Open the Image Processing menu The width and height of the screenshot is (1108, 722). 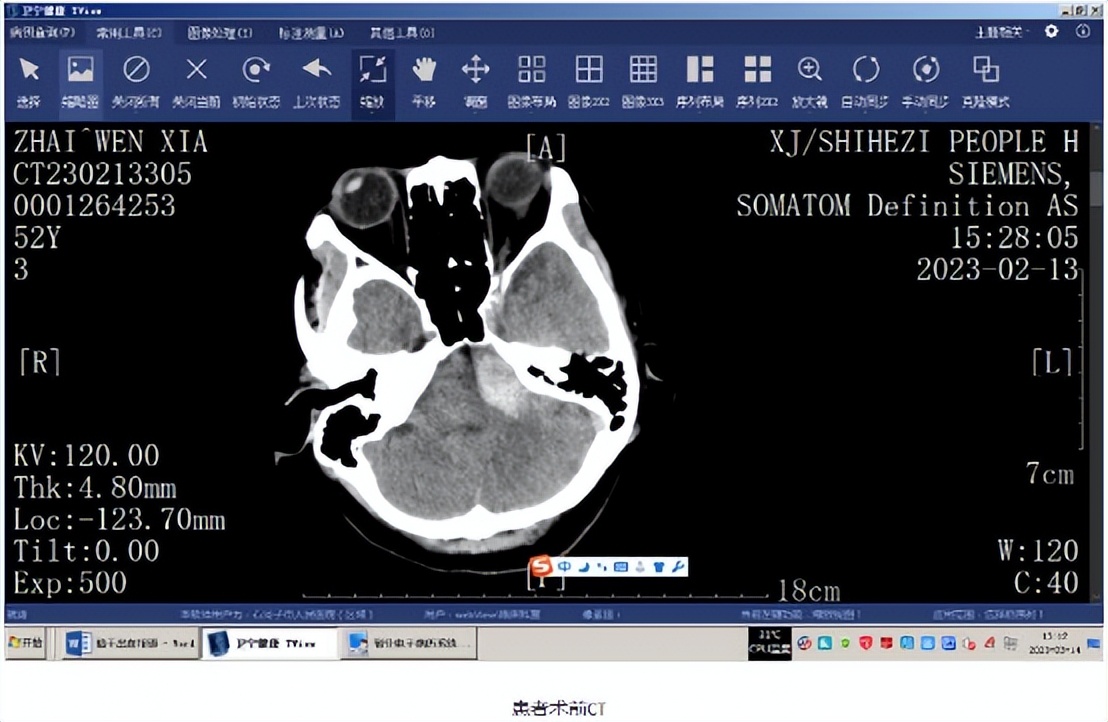(x=220, y=33)
